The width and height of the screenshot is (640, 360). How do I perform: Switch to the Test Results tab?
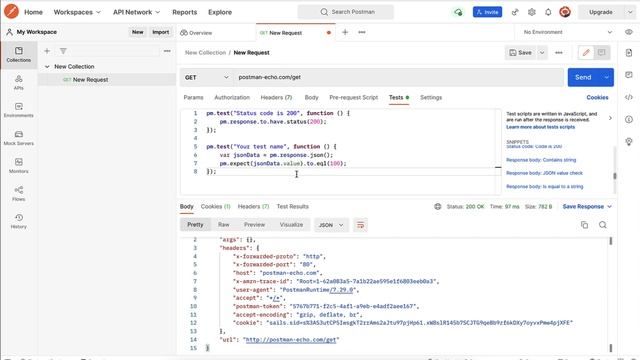tap(293, 207)
